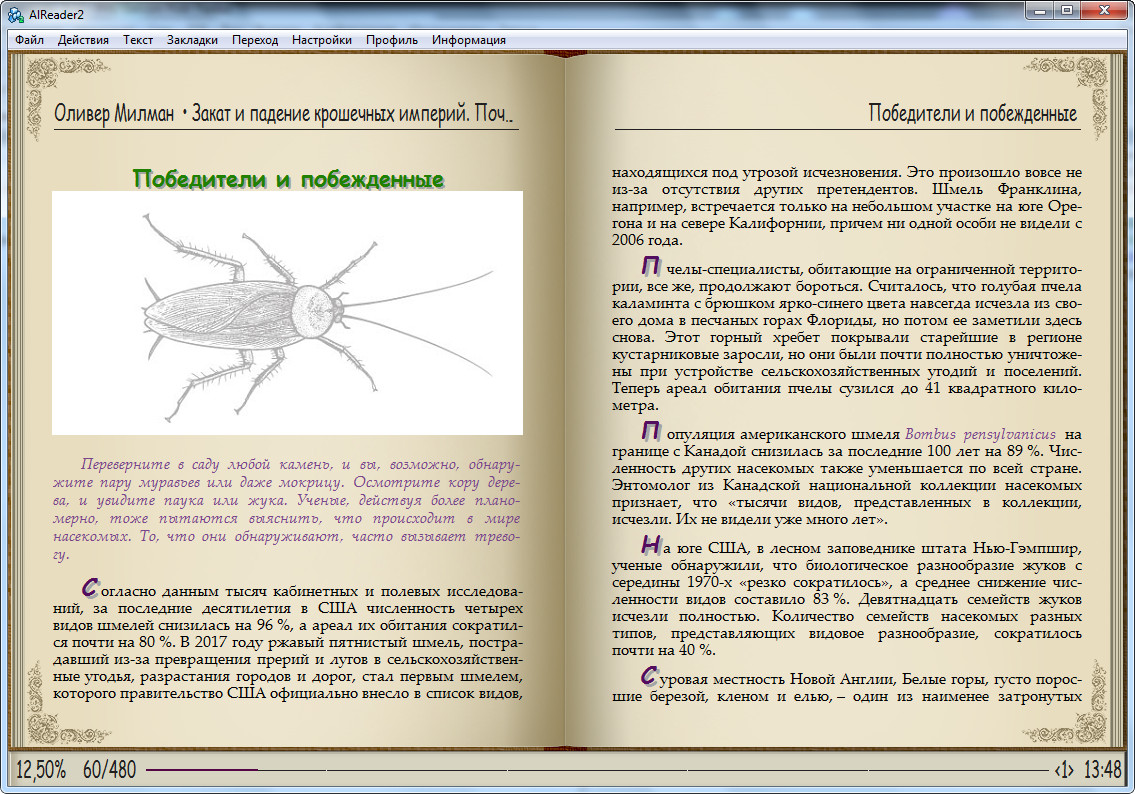1135x794 pixels.
Task: Click the <1> profile indicator in status bar
Action: pos(1063,769)
